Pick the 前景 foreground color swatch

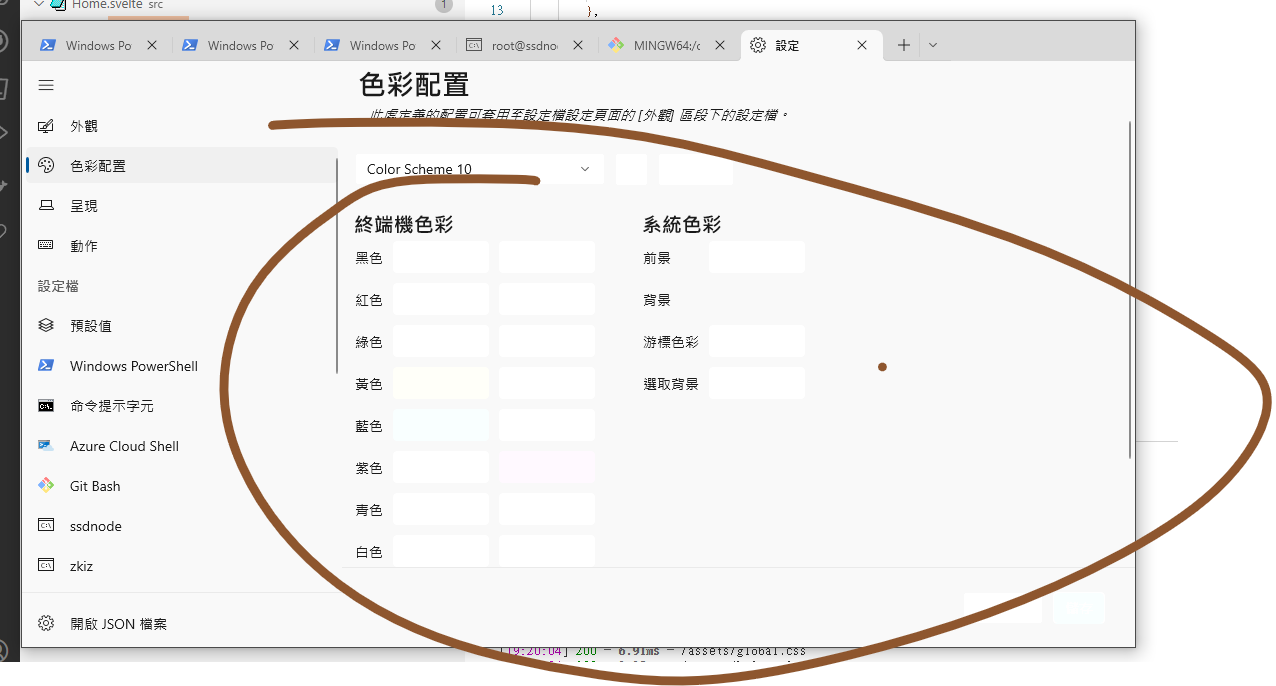coord(757,257)
